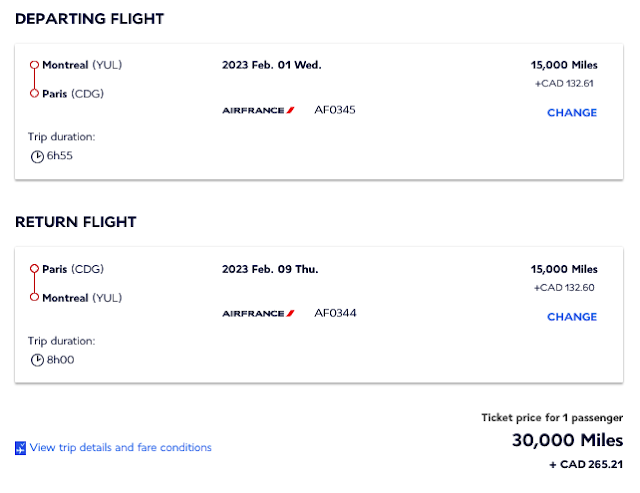Viewport: 640px width, 493px height.
Task: Click the RETURN FLIGHT heading
Action: [76, 222]
